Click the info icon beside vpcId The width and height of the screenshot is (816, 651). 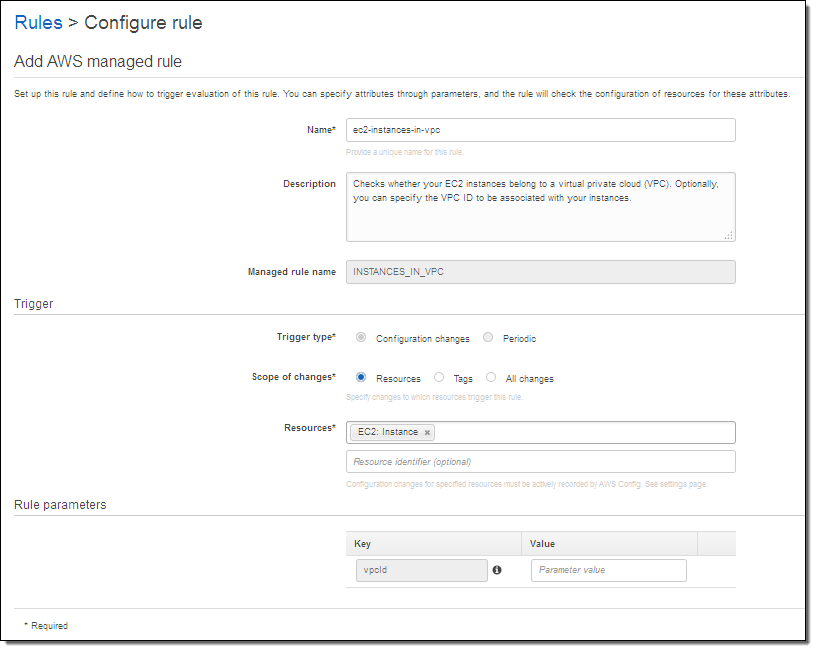coord(497,570)
